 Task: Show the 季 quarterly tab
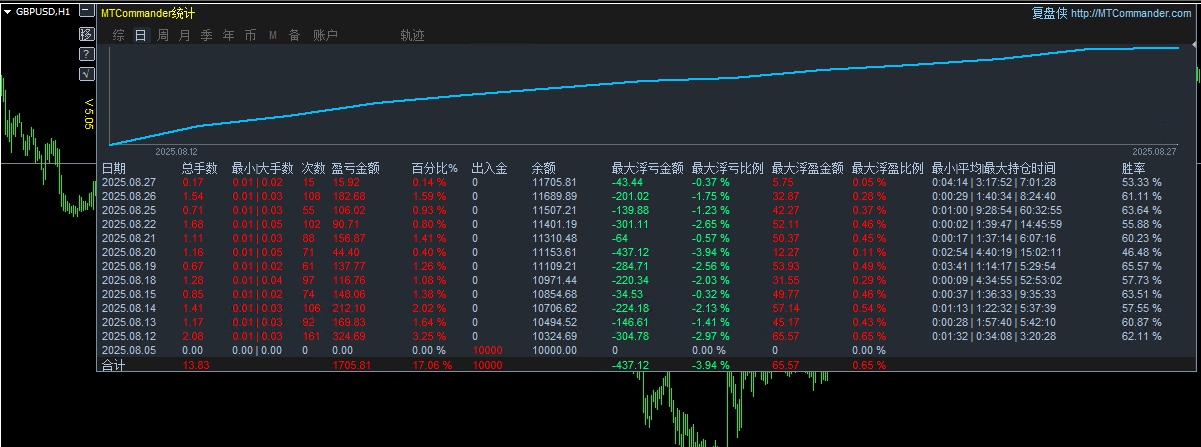click(206, 35)
